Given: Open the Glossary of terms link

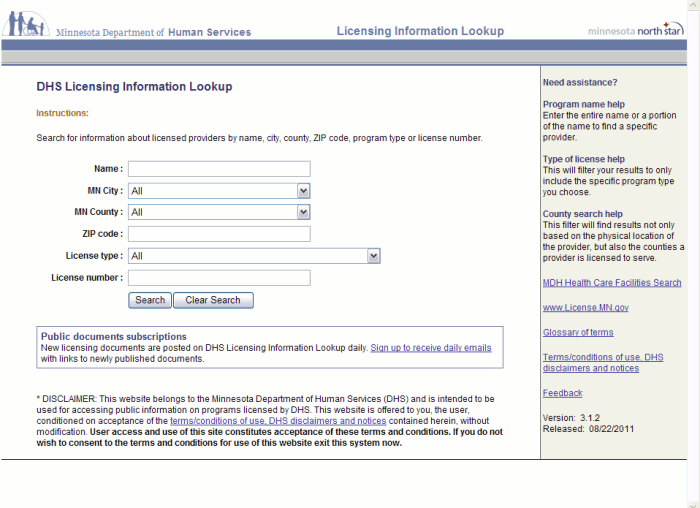Looking at the screenshot, I should [578, 333].
